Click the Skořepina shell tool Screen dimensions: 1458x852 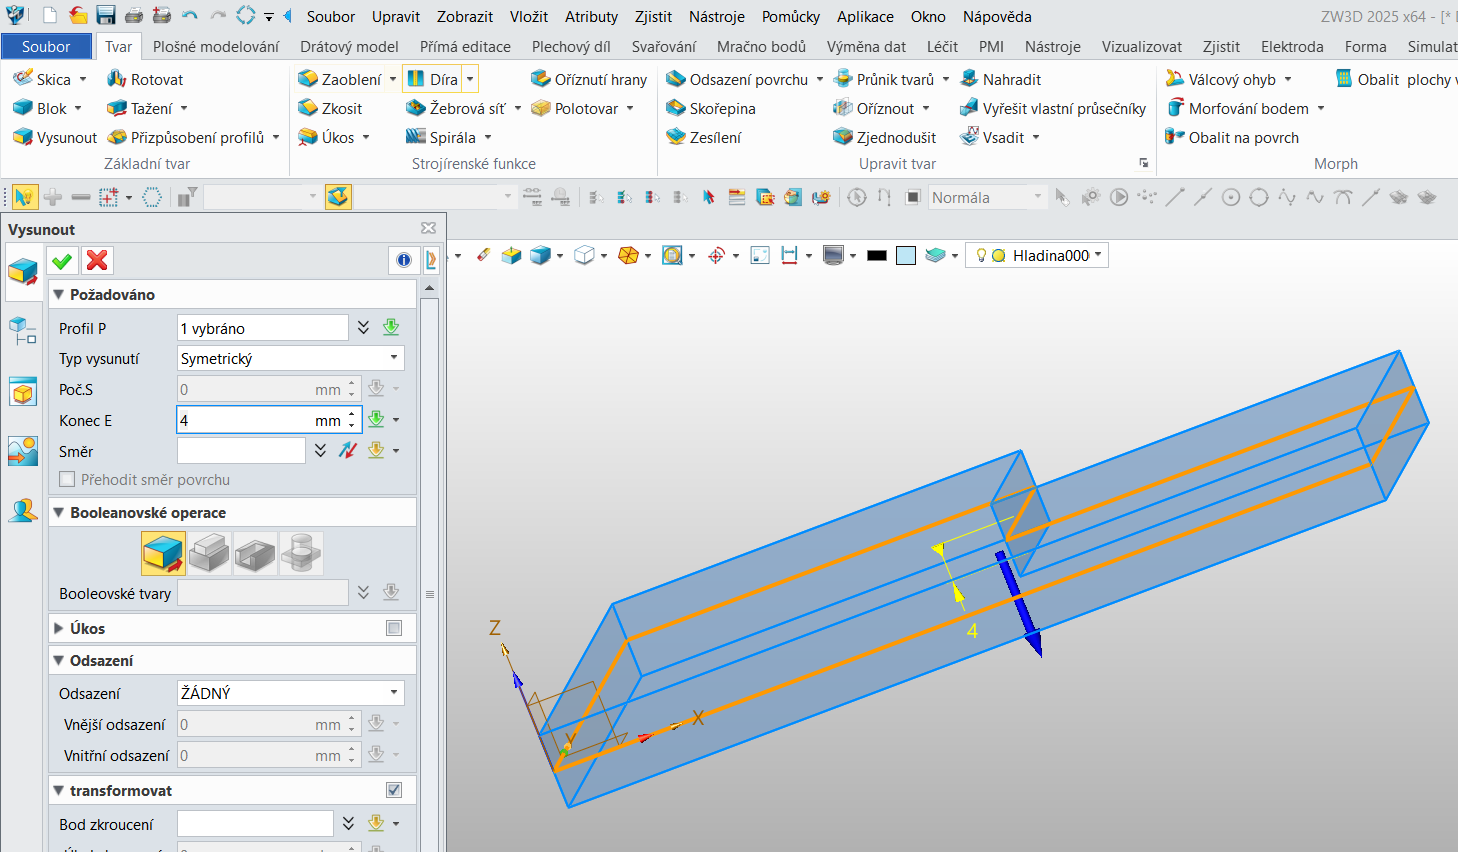[x=711, y=108]
